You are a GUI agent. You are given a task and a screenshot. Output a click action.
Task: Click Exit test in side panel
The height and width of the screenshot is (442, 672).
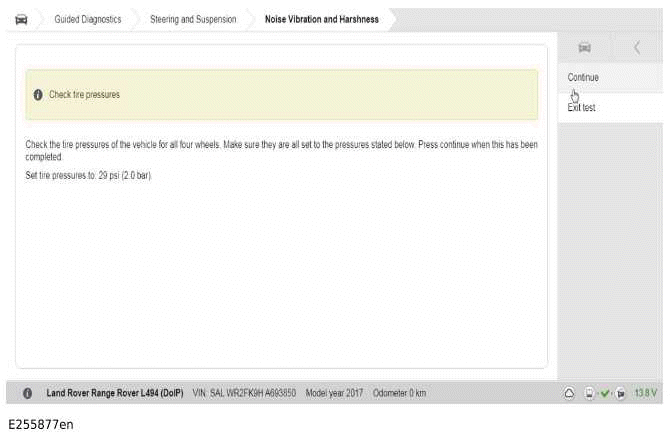[x=582, y=108]
